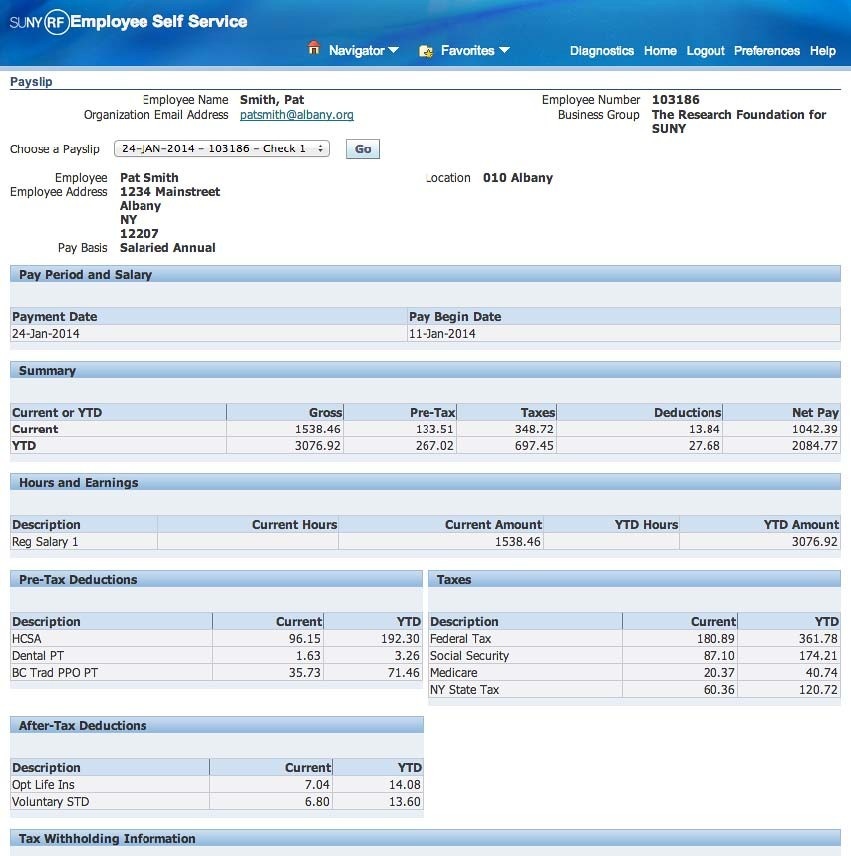851x856 pixels.
Task: Click the Navigator menu label
Action: (356, 50)
